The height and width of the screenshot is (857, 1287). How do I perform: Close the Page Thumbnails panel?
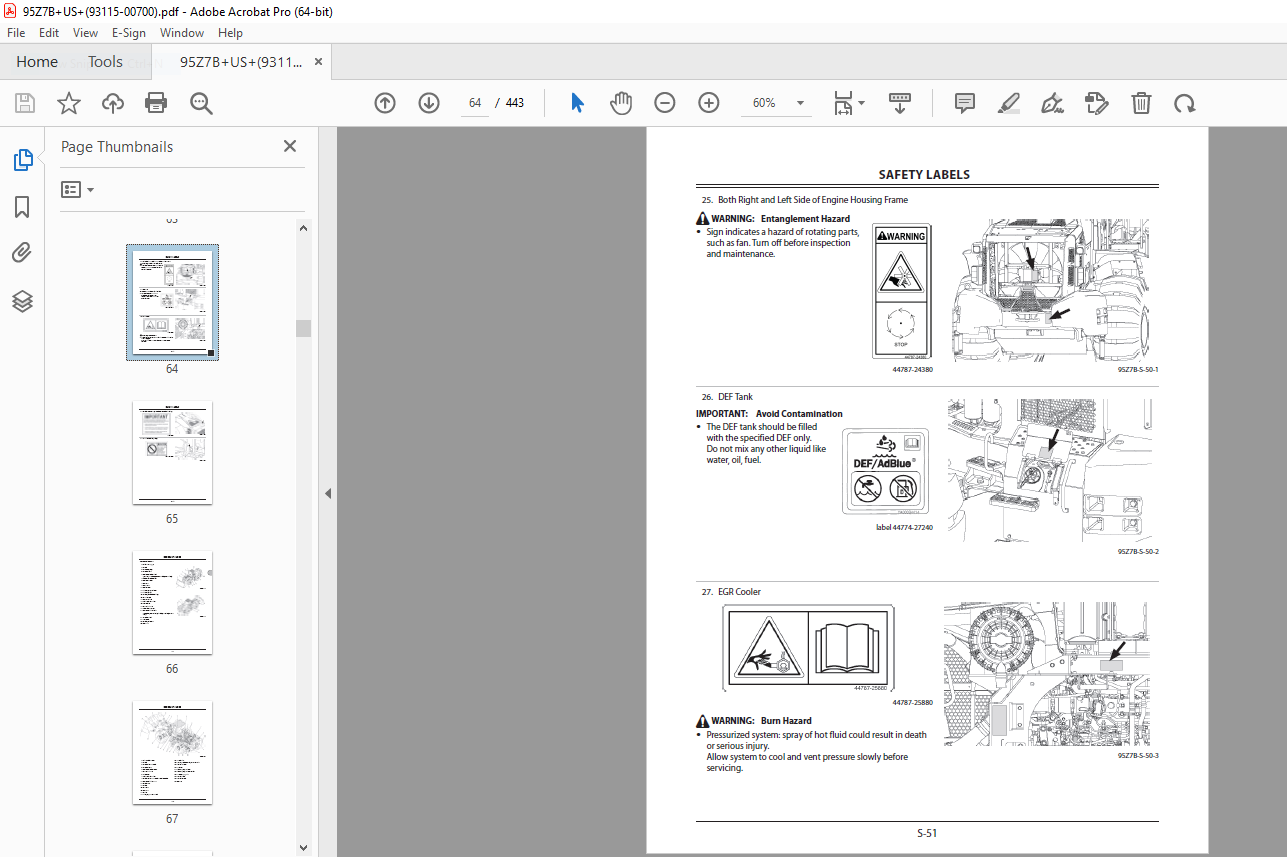point(290,146)
